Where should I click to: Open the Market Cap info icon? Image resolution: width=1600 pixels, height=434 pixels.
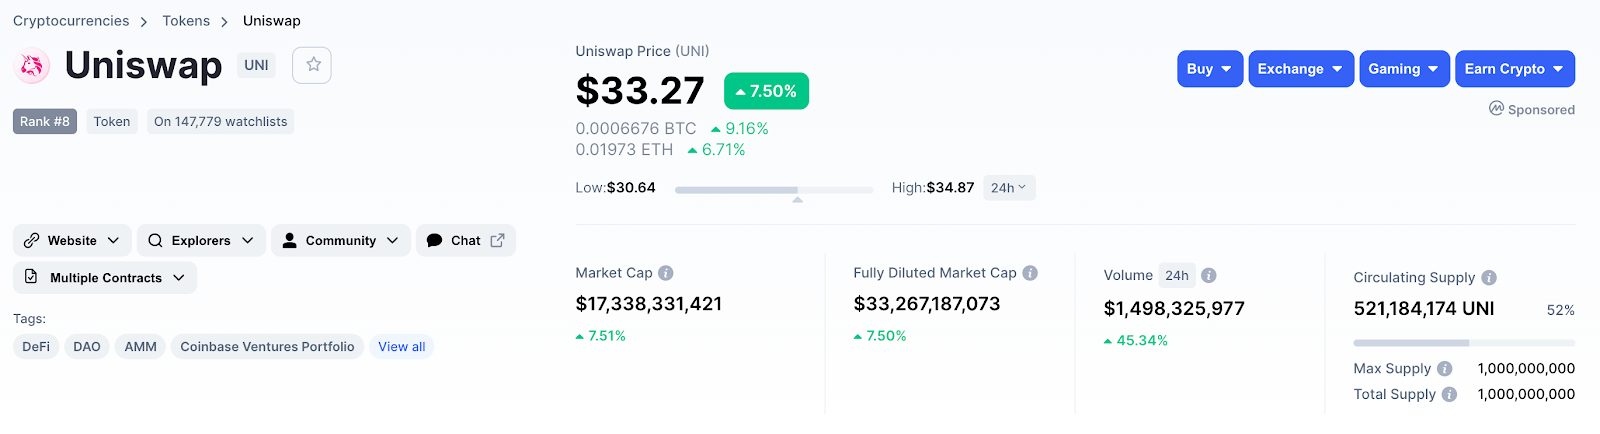pyautogui.click(x=666, y=273)
